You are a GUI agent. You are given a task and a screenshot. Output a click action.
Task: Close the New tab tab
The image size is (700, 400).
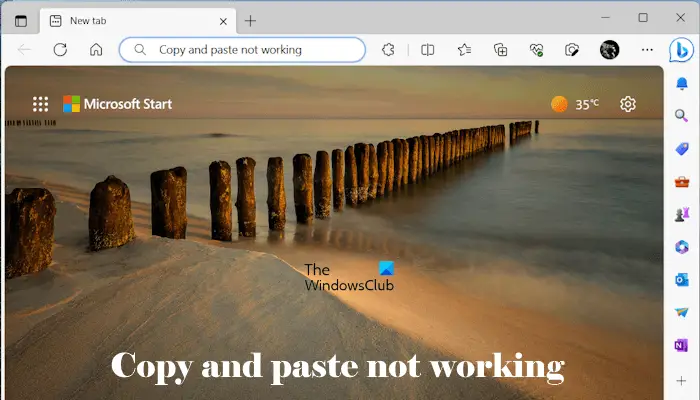click(x=223, y=21)
